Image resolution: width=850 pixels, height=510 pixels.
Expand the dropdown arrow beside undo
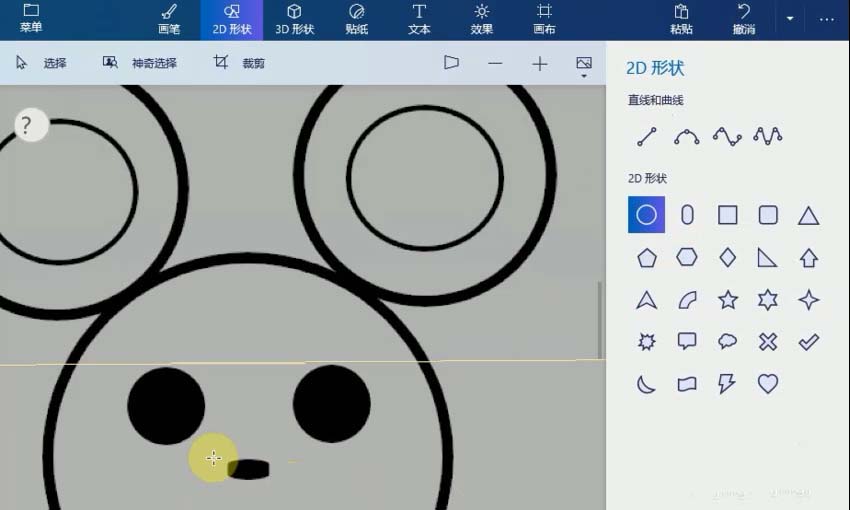coord(790,19)
